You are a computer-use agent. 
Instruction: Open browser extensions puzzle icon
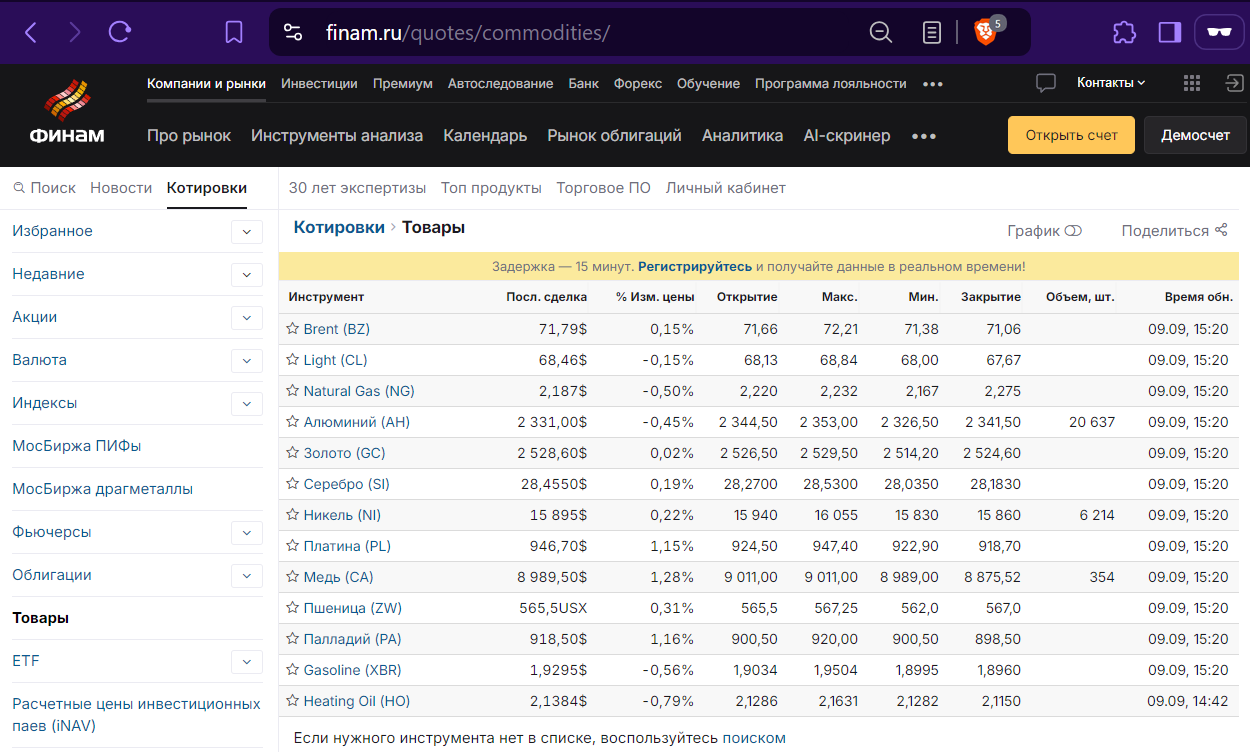click(1124, 32)
